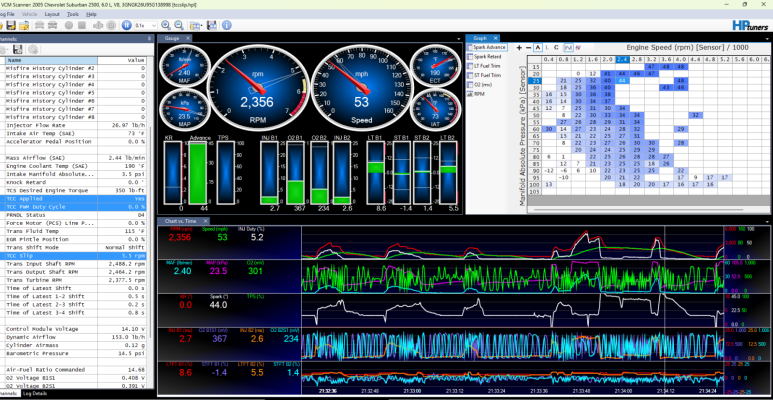Click the engine controls toolbar icon

(98, 25)
